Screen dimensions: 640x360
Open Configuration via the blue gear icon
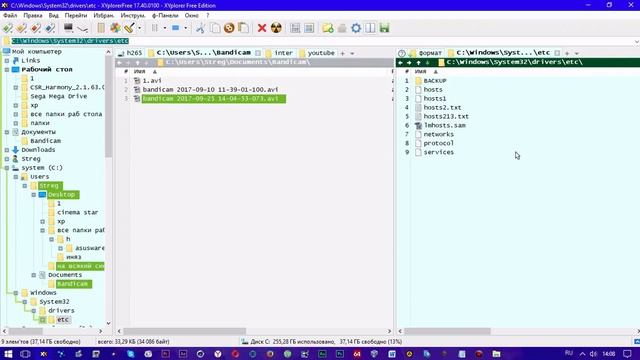(356, 28)
